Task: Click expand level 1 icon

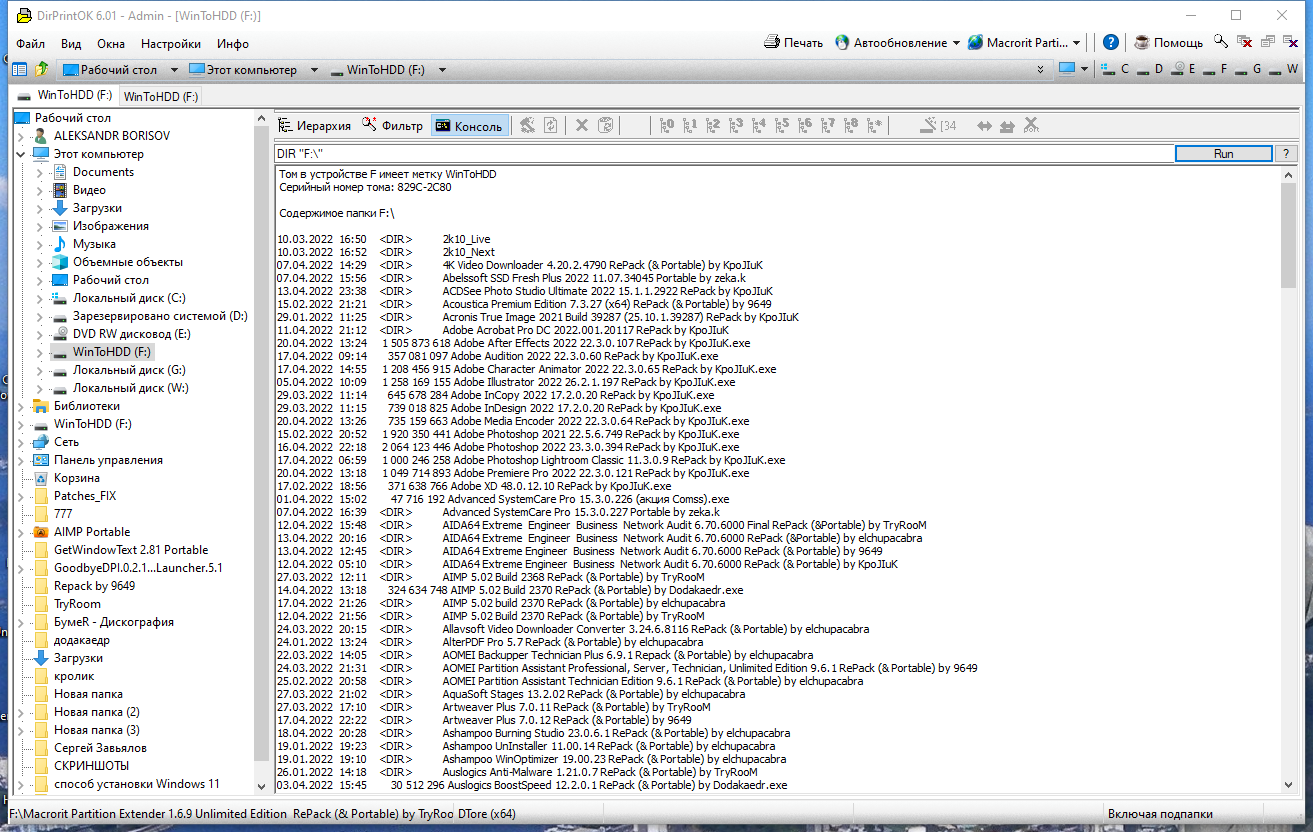Action: pyautogui.click(x=690, y=126)
